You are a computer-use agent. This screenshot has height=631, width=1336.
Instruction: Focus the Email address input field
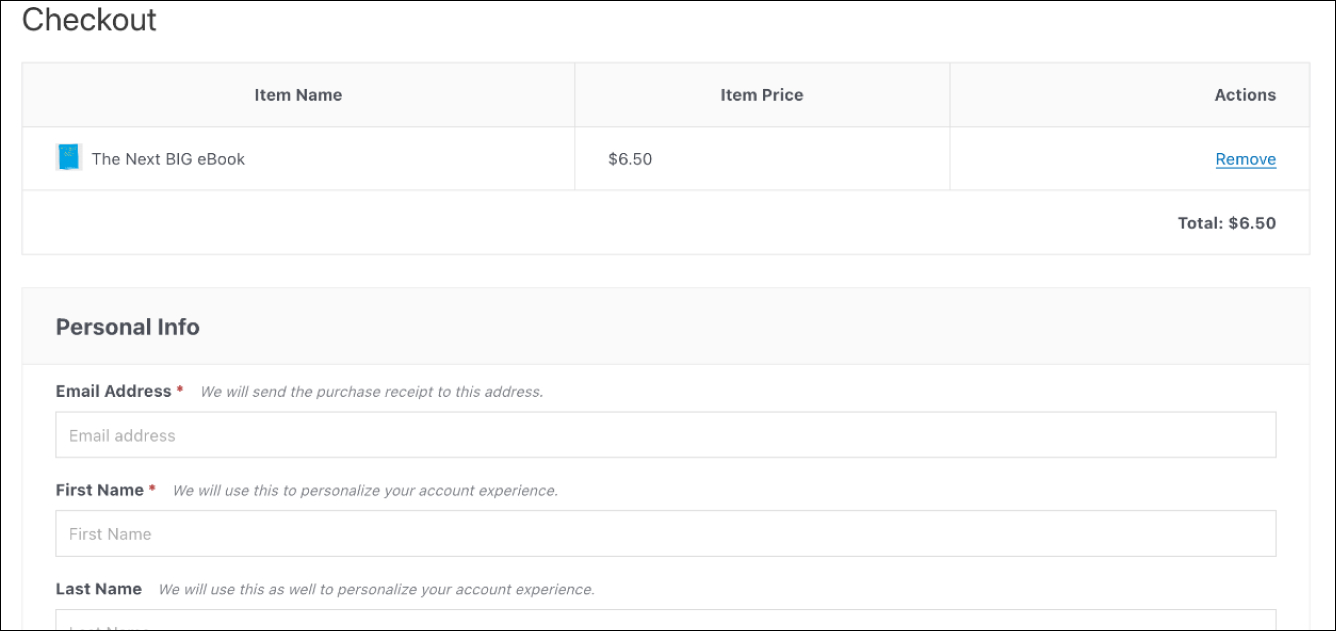point(665,435)
